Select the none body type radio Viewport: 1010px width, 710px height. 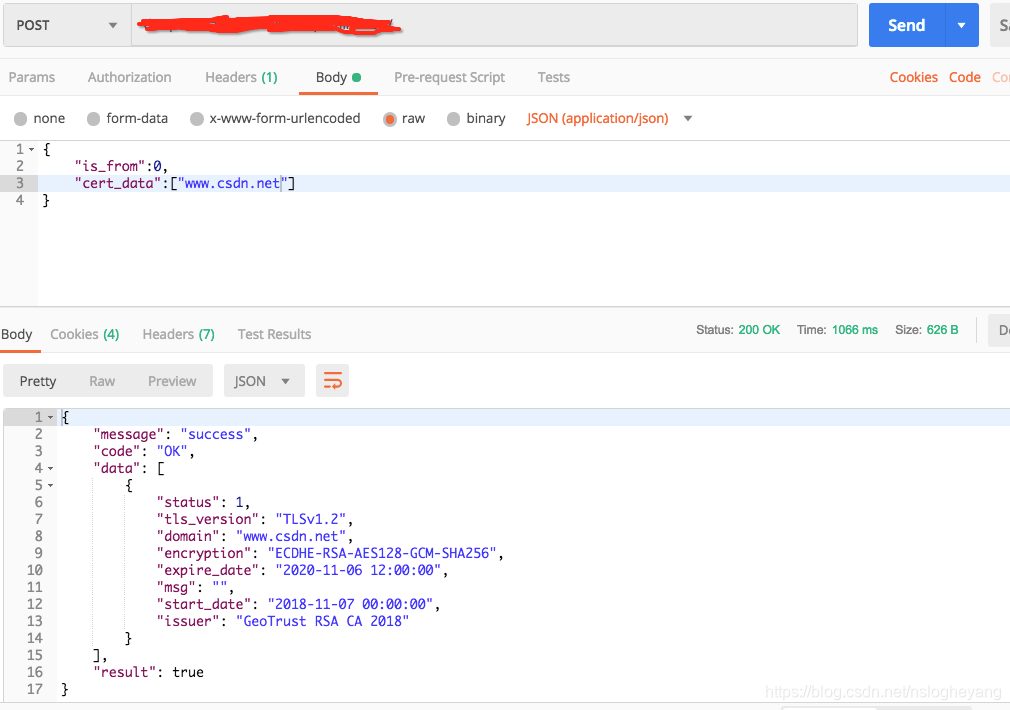coord(21,119)
